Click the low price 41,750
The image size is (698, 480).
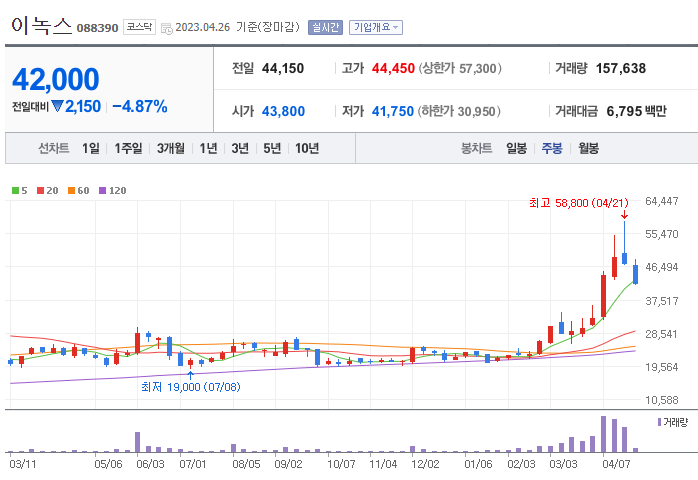(x=393, y=111)
